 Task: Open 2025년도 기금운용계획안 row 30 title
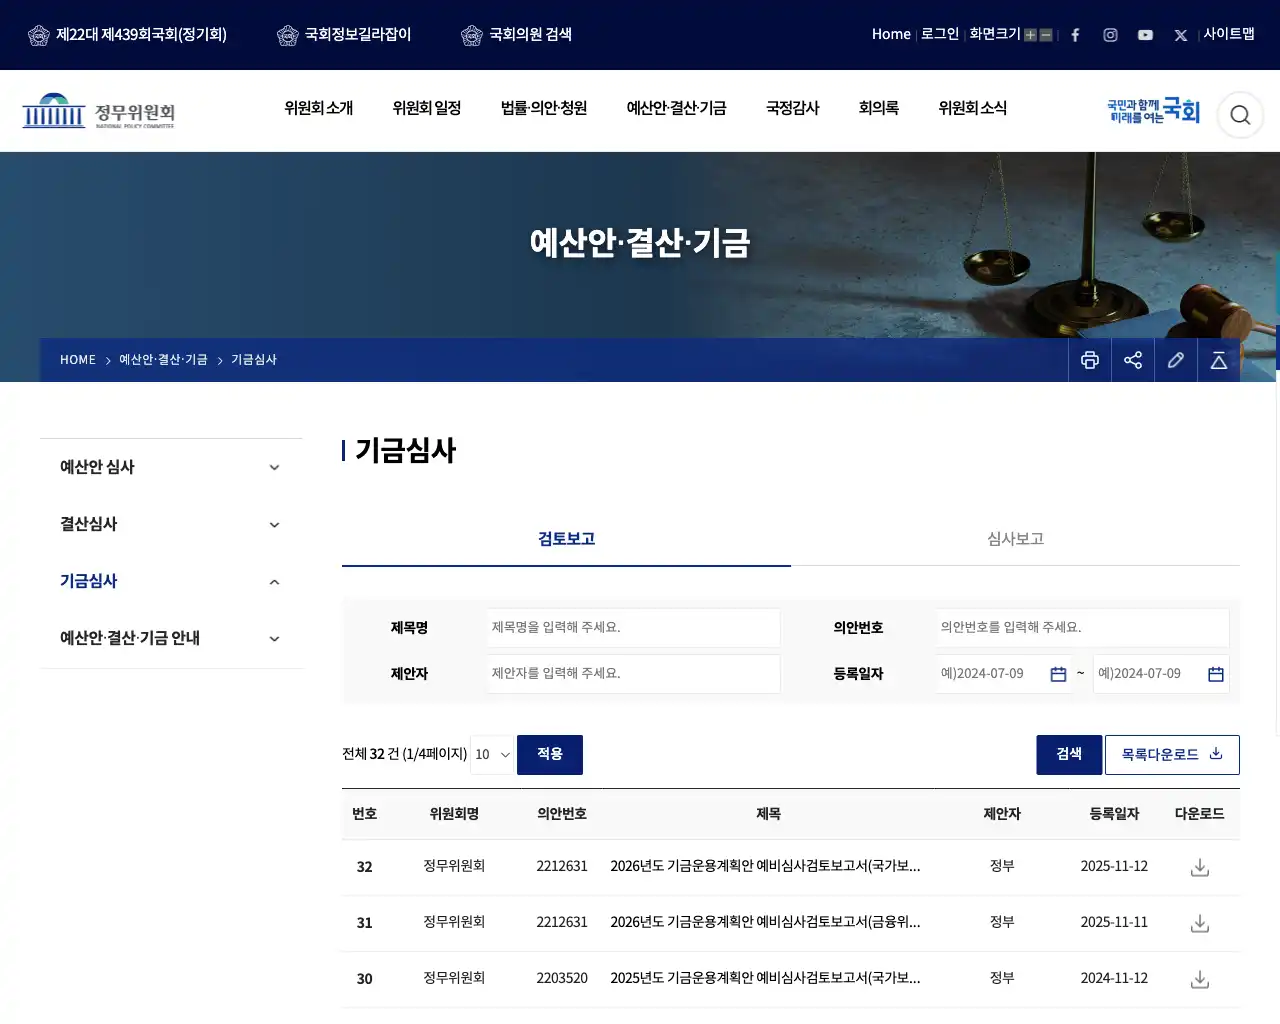765,978
